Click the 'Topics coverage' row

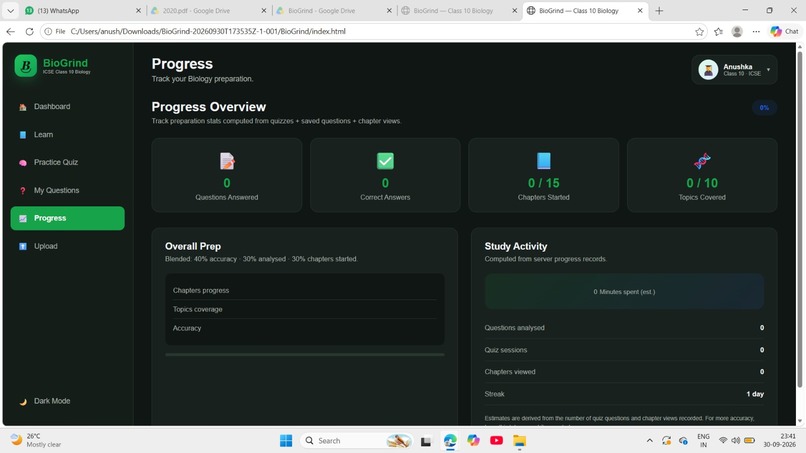tap(304, 310)
